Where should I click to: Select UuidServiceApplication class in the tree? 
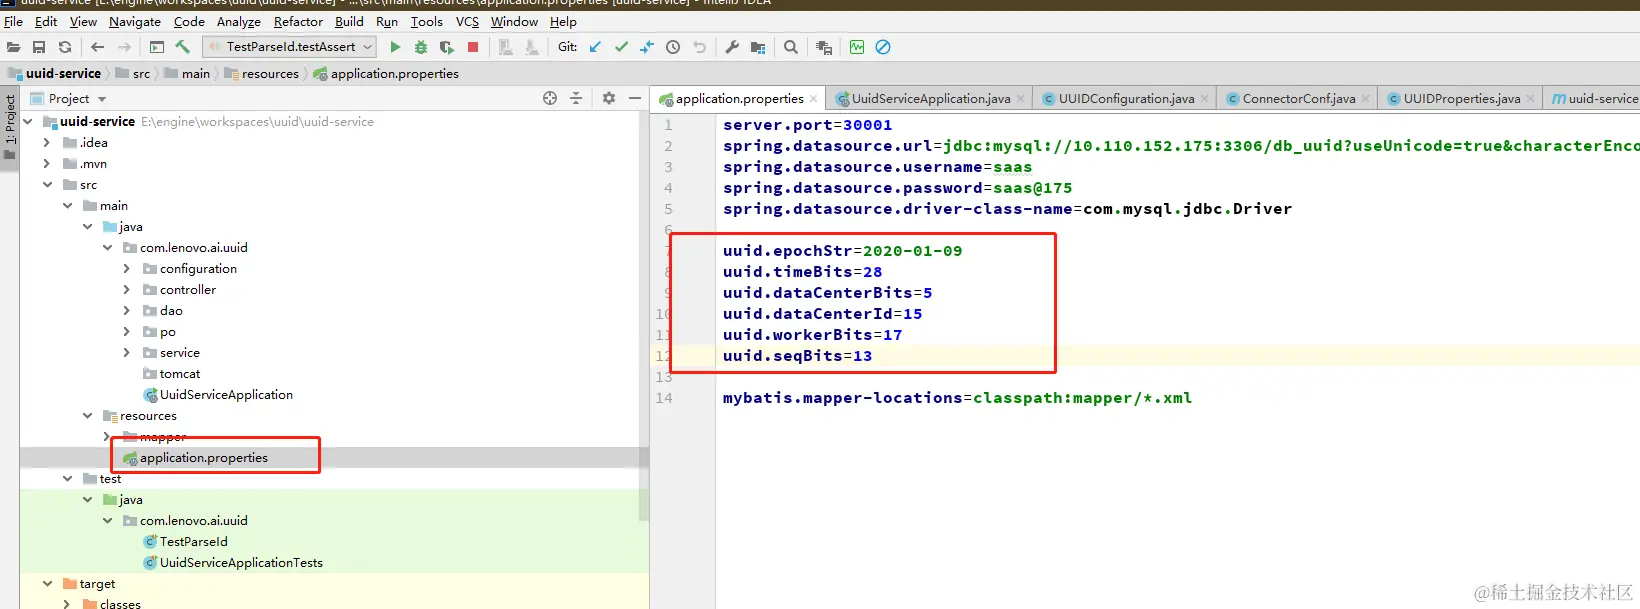(226, 395)
